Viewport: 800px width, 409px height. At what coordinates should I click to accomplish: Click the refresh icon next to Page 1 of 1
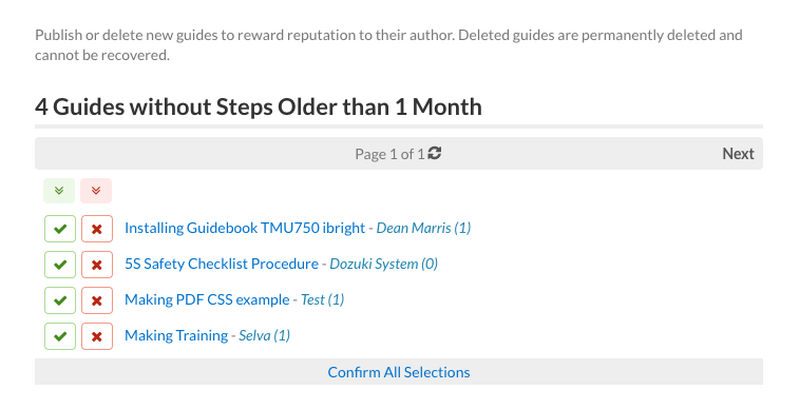pyautogui.click(x=434, y=153)
